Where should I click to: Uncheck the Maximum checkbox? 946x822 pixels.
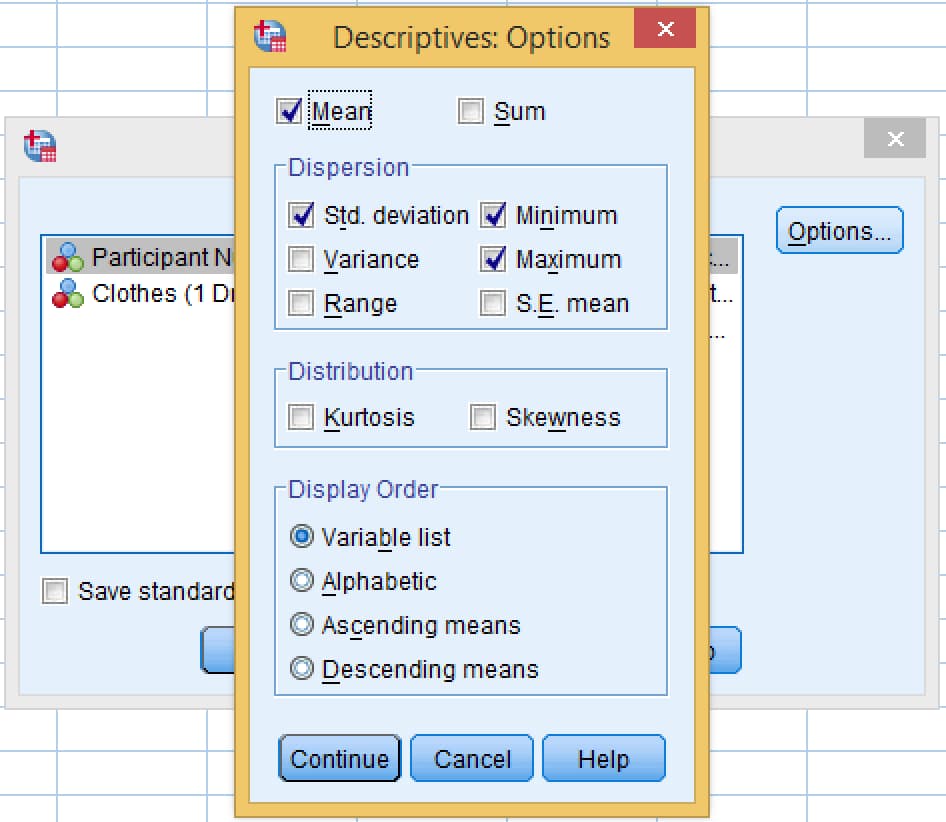493,260
